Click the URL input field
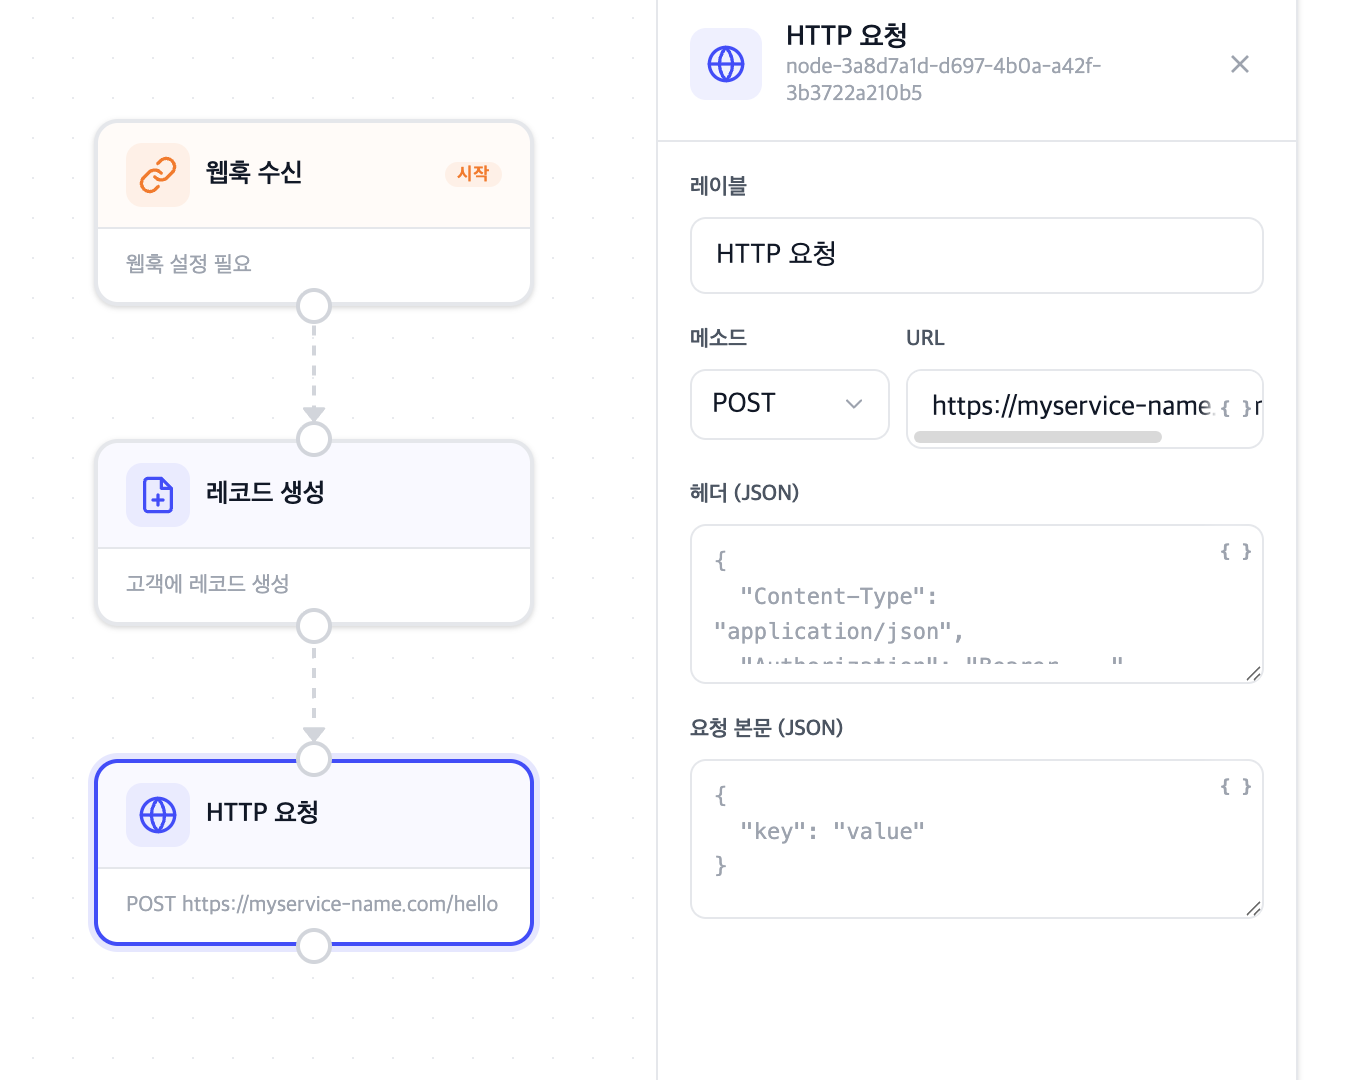 [1060, 405]
